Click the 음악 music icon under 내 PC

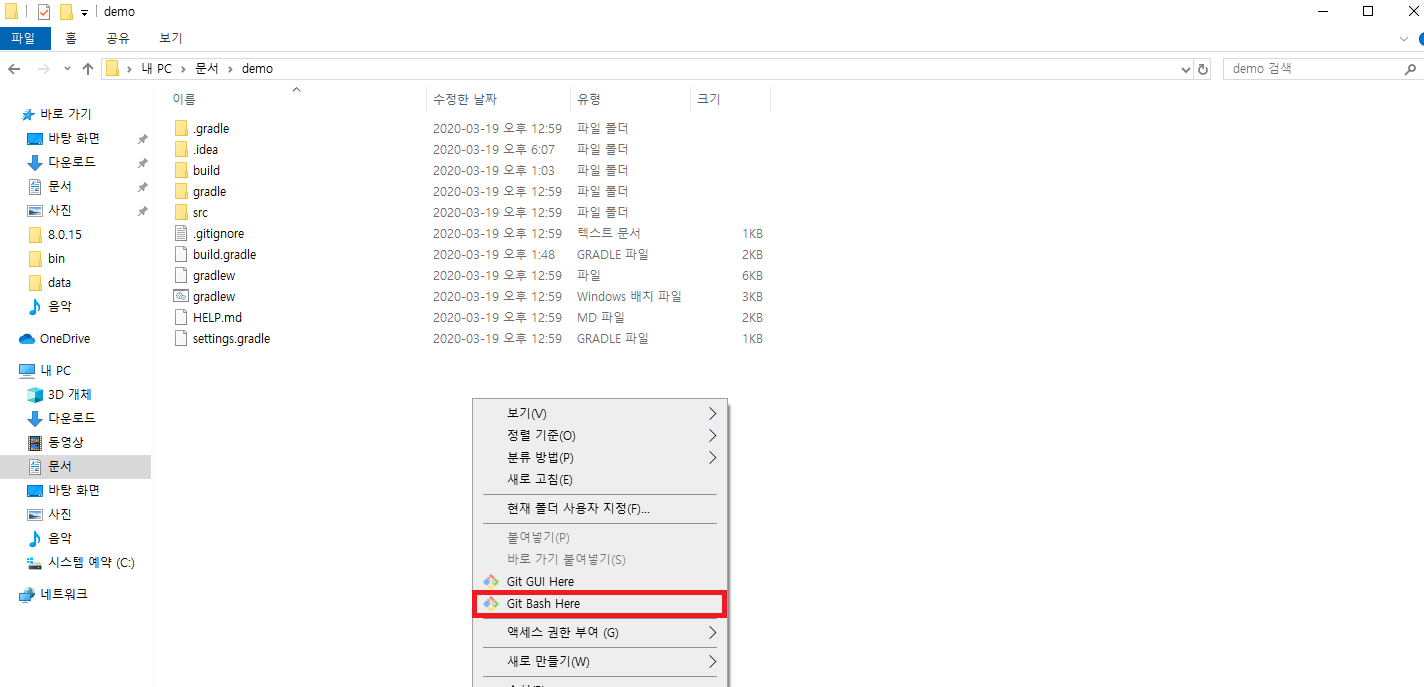click(x=35, y=538)
